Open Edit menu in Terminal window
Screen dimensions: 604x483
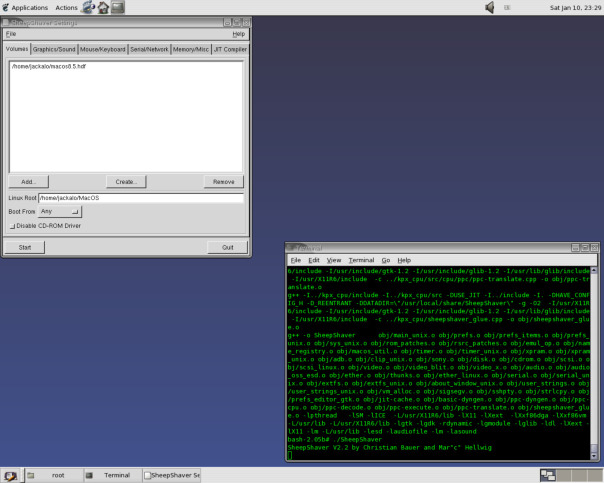point(314,260)
